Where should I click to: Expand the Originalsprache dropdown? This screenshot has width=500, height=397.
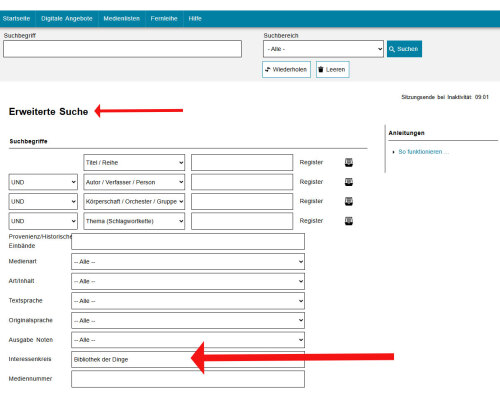tap(188, 320)
